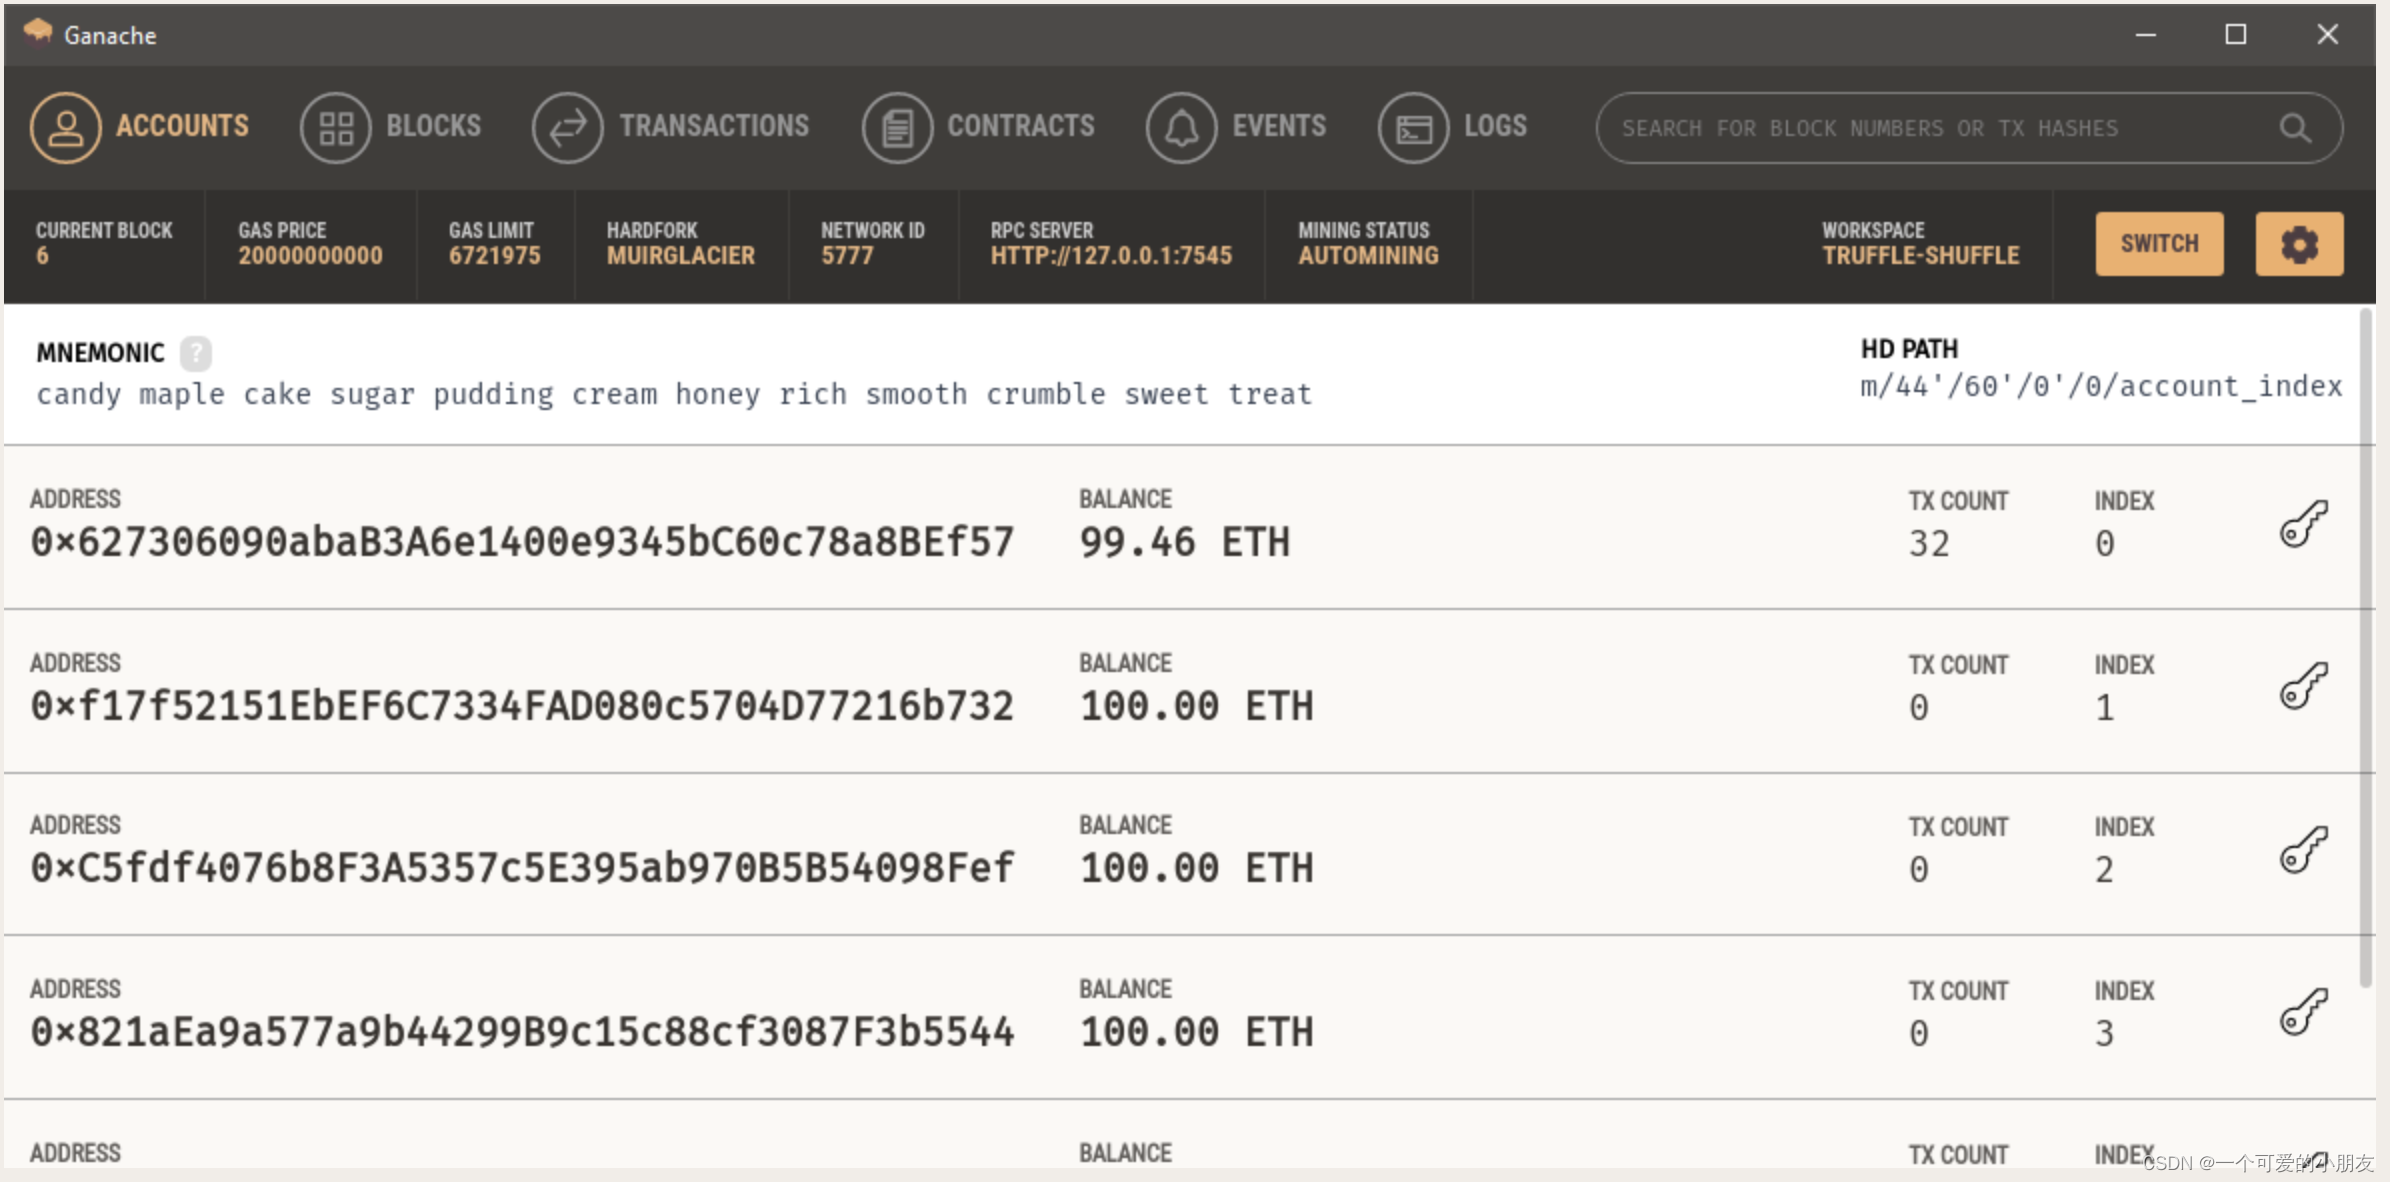Click the 100.00 ETH balance of index 3

pos(1196,1033)
